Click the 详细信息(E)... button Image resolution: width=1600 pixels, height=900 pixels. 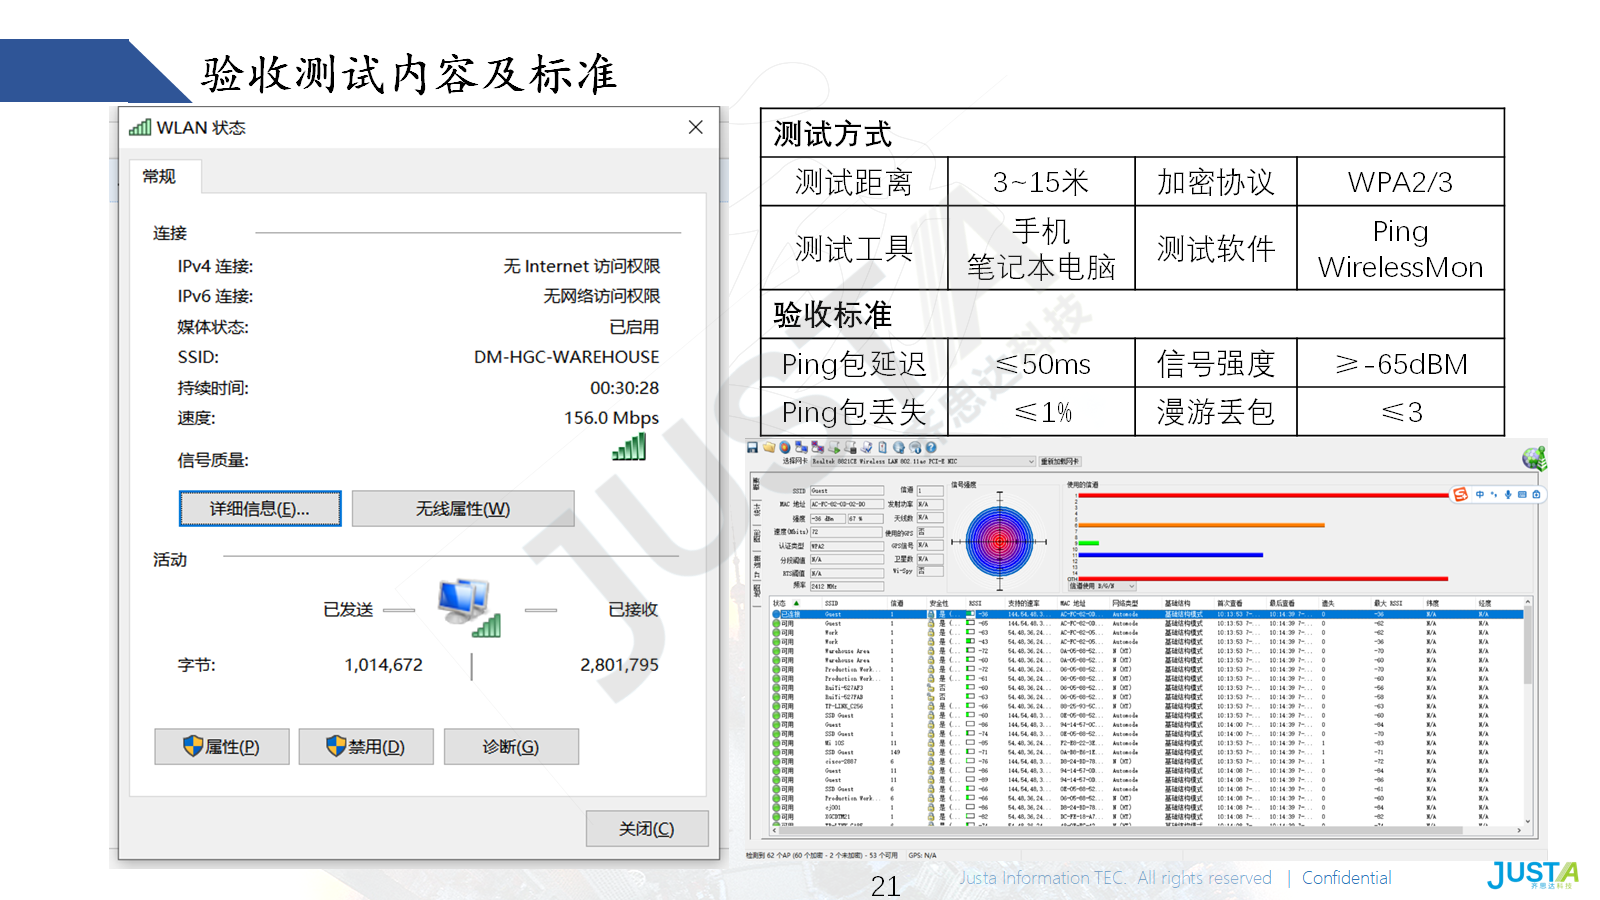(x=260, y=509)
